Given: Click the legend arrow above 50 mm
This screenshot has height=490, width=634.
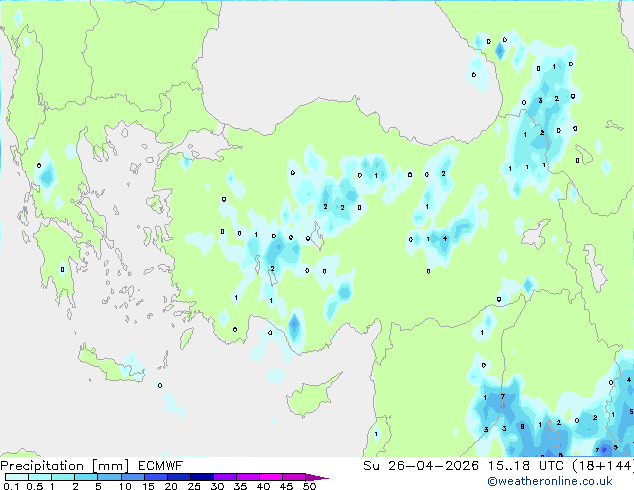Looking at the screenshot, I should click(x=317, y=477).
